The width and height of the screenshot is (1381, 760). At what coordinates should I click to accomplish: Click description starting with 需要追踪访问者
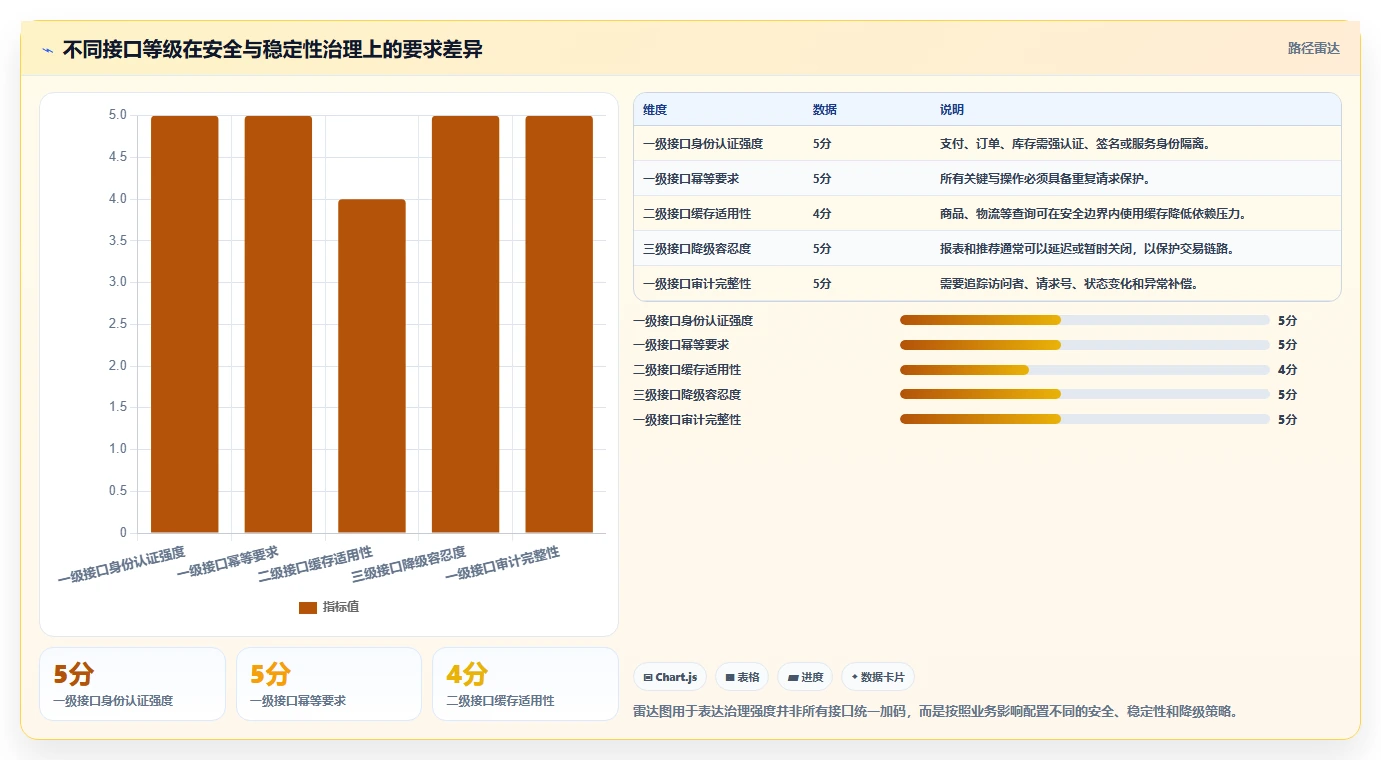[x=1069, y=283]
